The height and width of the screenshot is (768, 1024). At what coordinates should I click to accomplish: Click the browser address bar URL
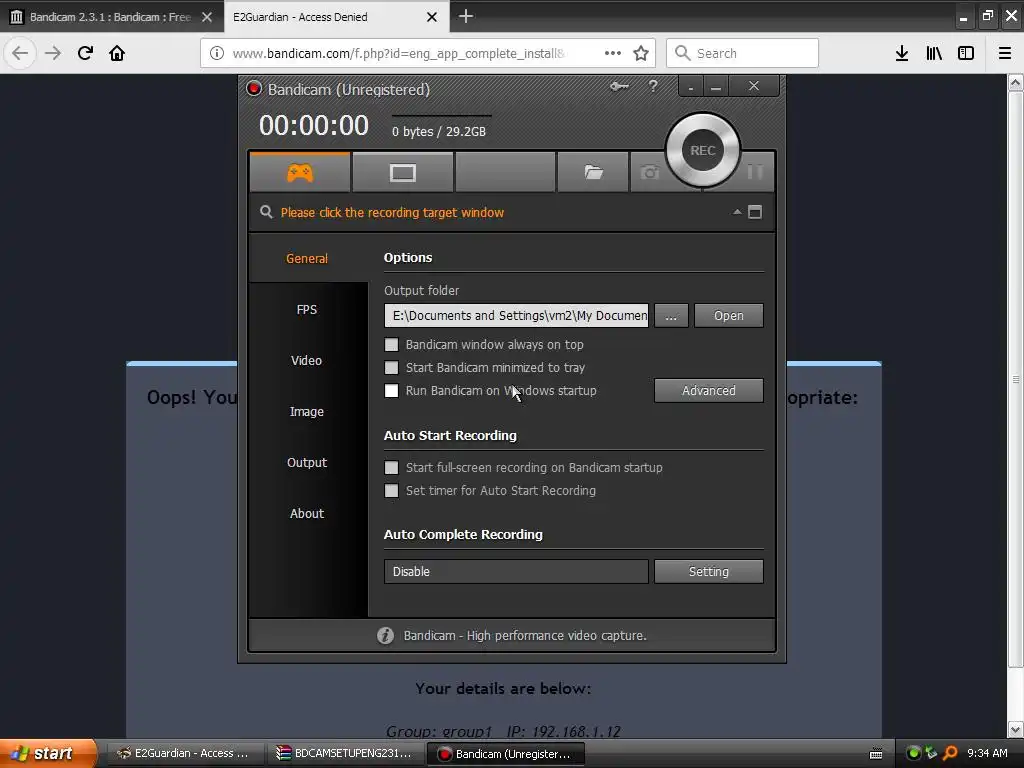coord(398,54)
